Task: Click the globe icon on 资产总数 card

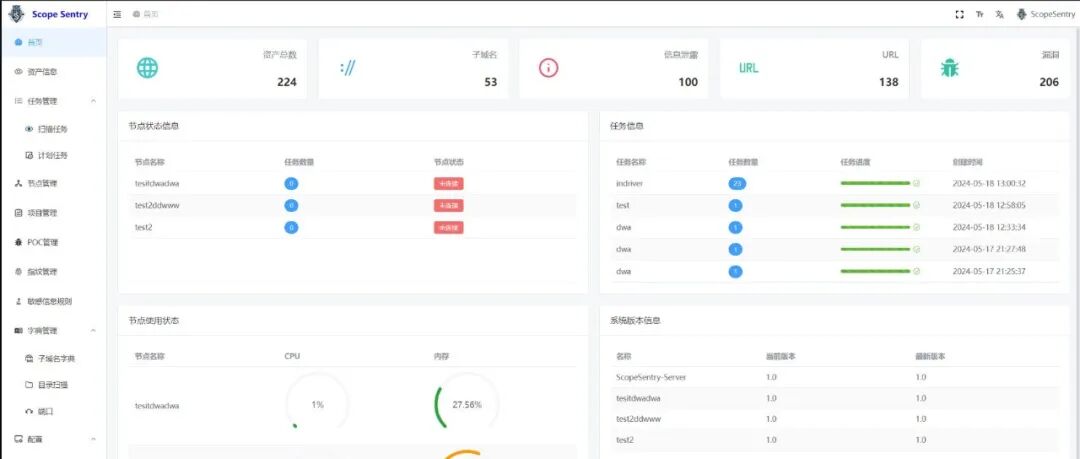Action: click(x=147, y=68)
